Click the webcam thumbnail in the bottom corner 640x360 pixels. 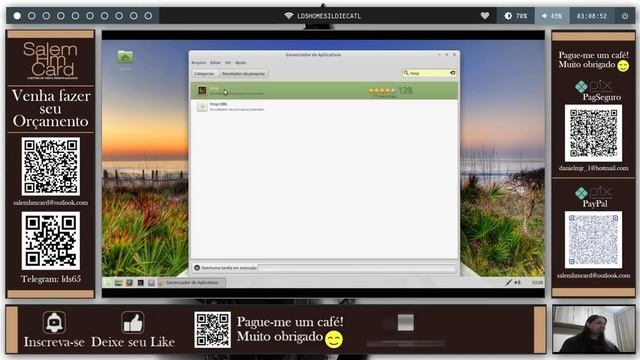tap(593, 329)
